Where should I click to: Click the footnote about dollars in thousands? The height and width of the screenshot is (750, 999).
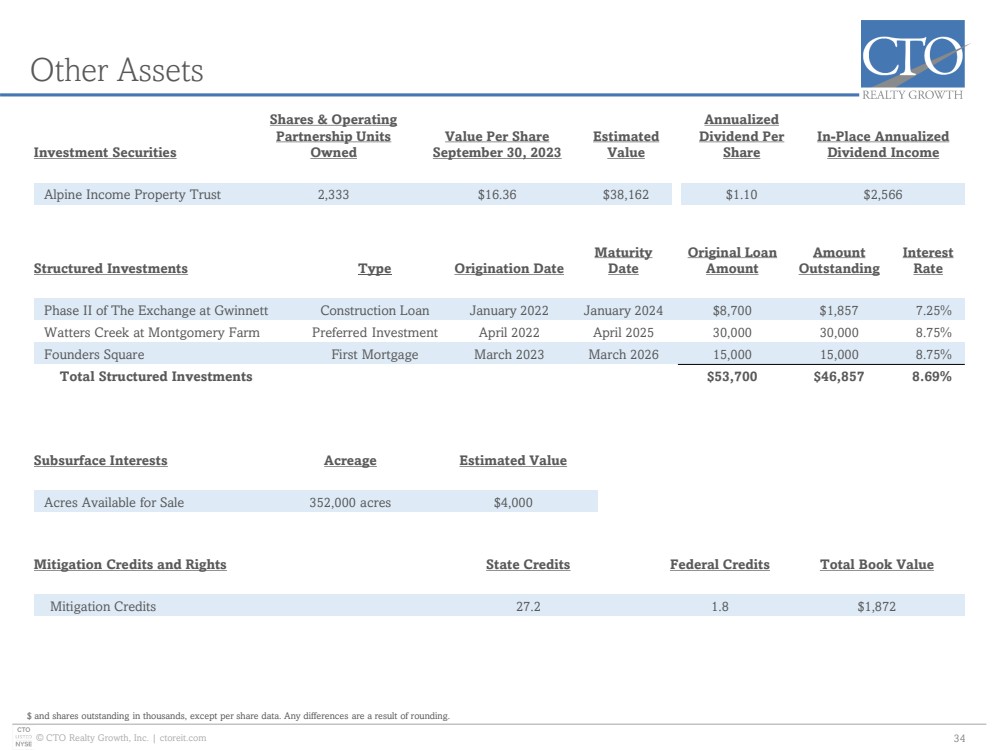click(238, 716)
